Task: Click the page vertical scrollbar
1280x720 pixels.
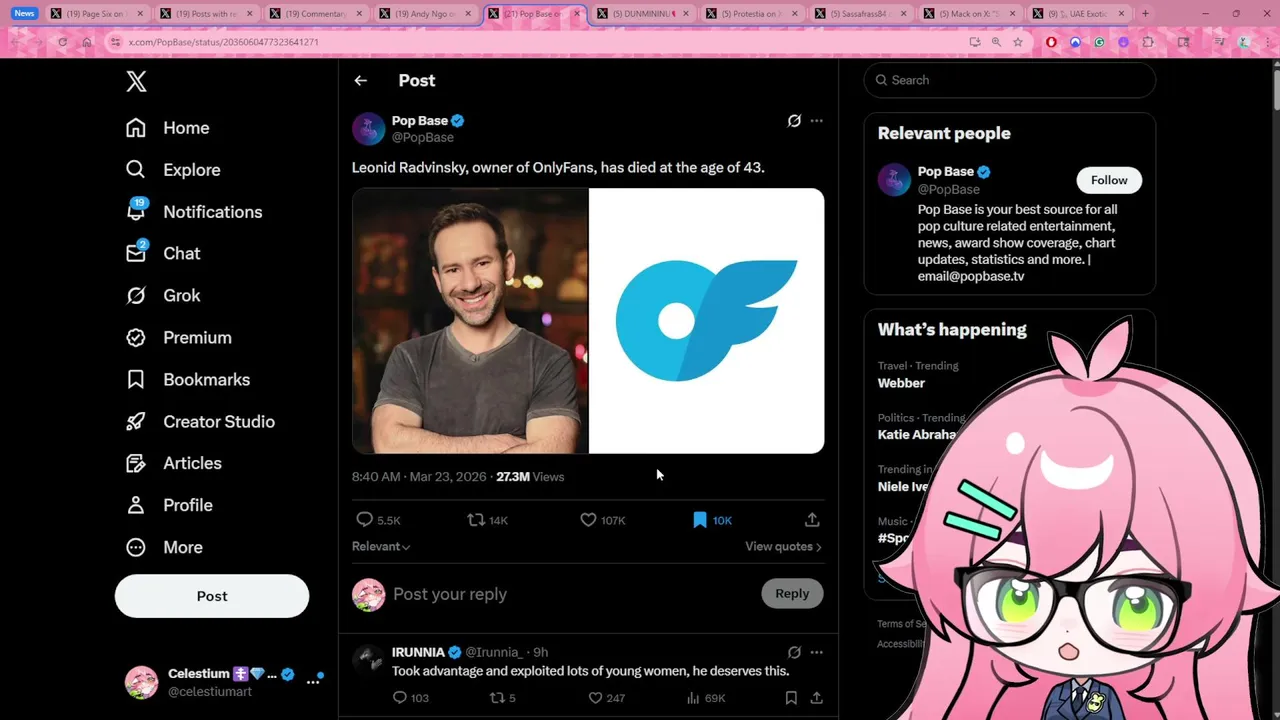Action: [x=1275, y=90]
